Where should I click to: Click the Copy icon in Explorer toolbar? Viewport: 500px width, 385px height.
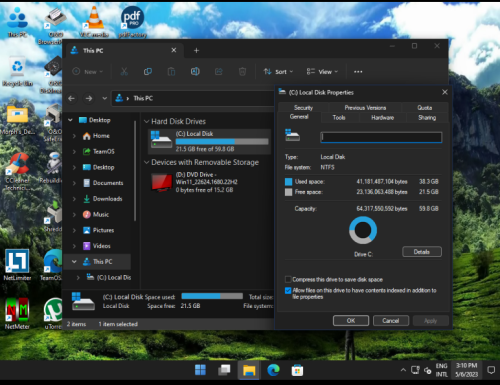click(148, 71)
